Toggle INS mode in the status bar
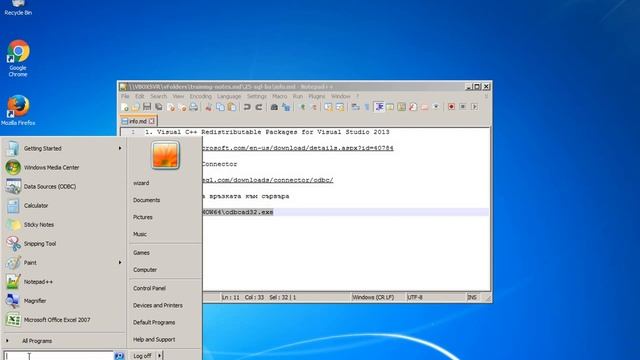640x360 pixels. (472, 297)
